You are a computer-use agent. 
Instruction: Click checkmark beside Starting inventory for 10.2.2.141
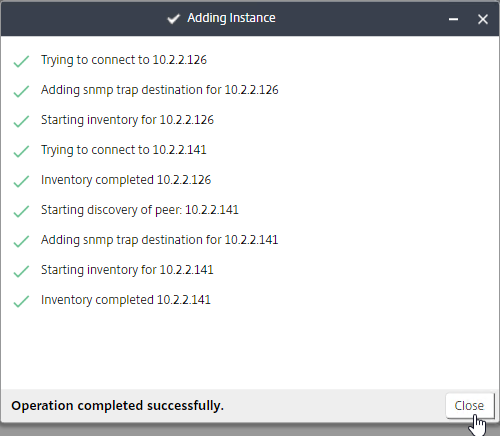tap(21, 271)
